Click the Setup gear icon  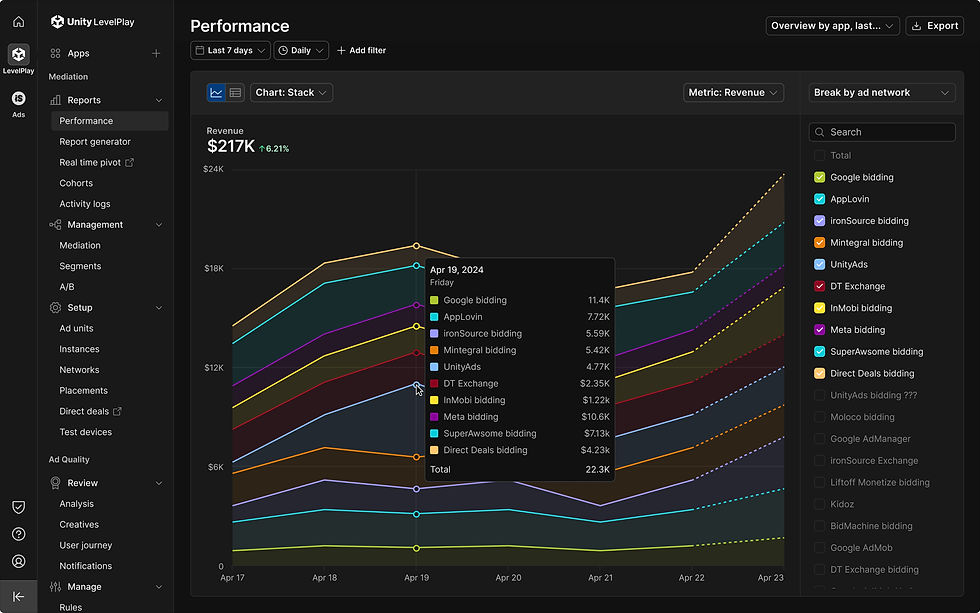point(55,307)
